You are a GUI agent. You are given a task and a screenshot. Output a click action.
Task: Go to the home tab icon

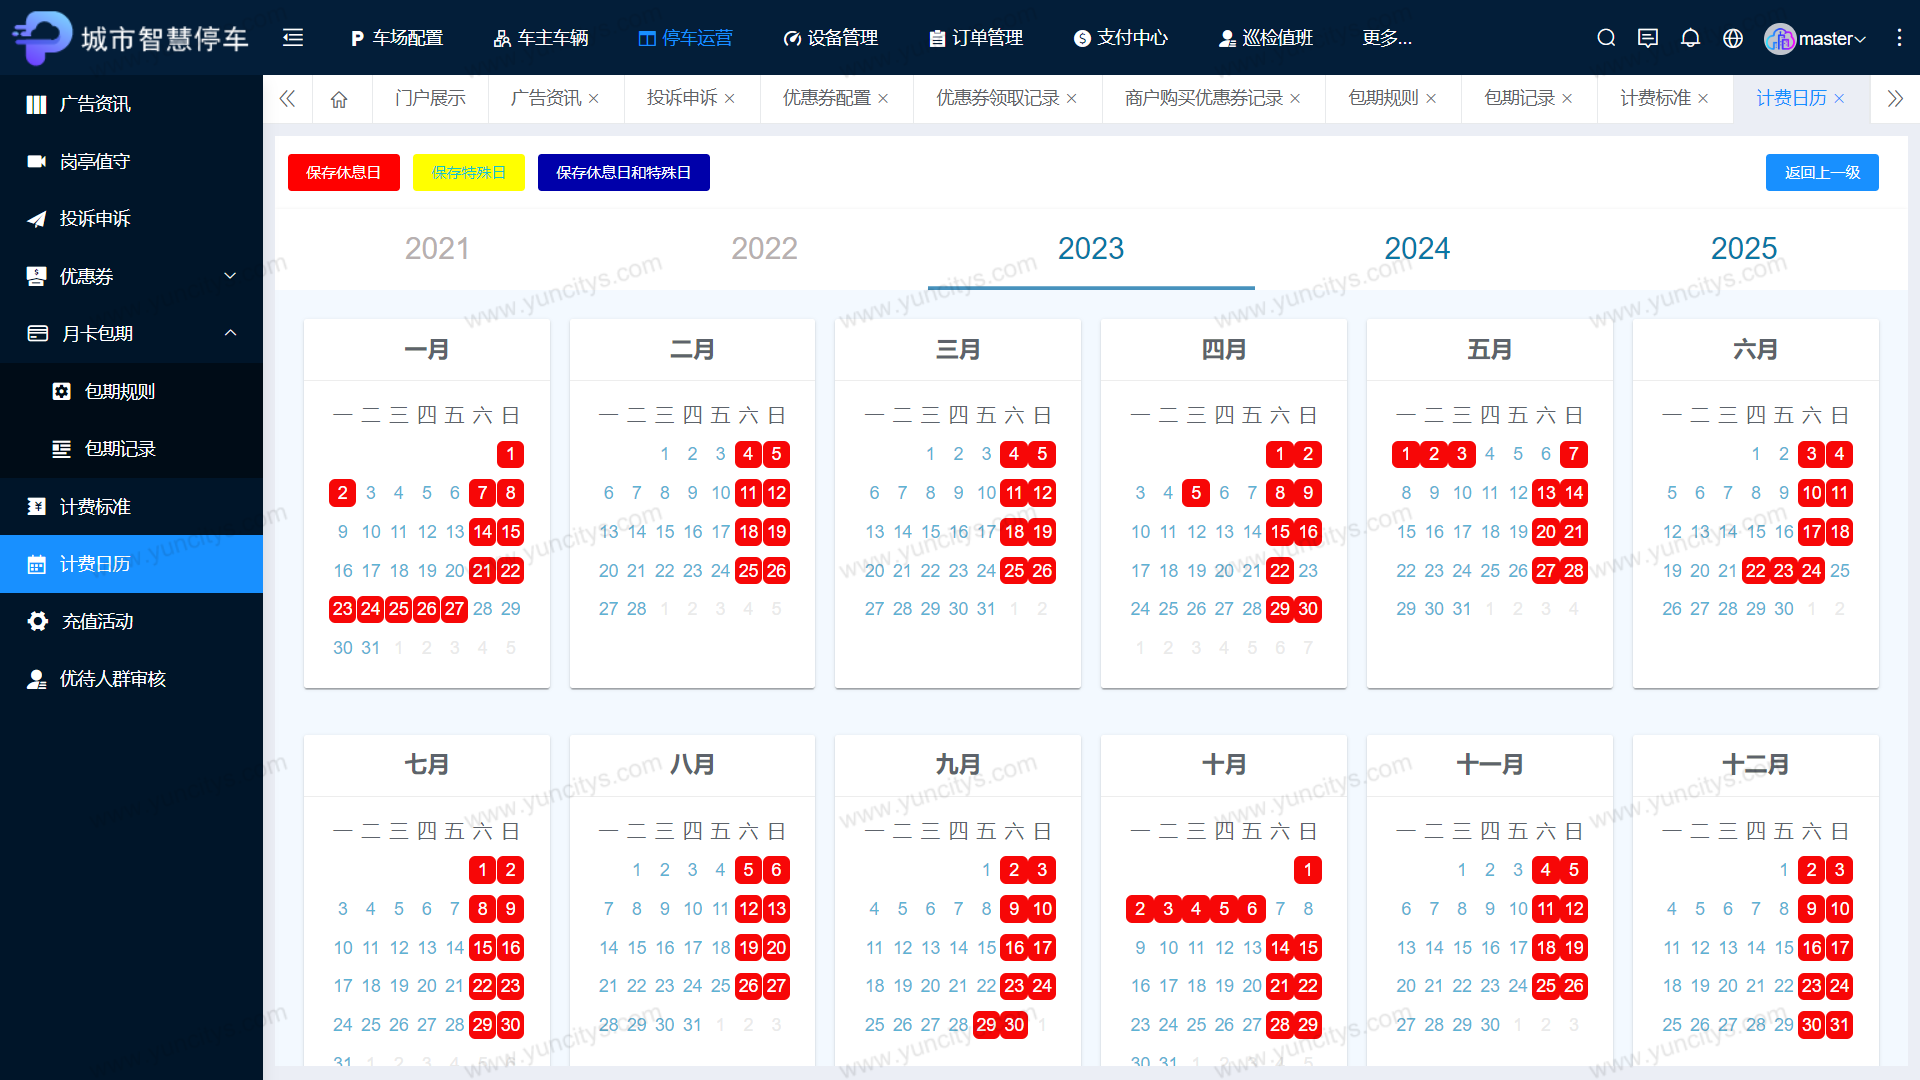[x=339, y=98]
